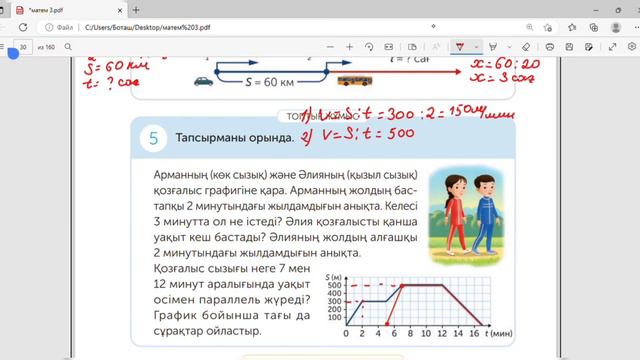Start Read aloud
The height and width of the screenshot is (360, 640).
tap(436, 47)
